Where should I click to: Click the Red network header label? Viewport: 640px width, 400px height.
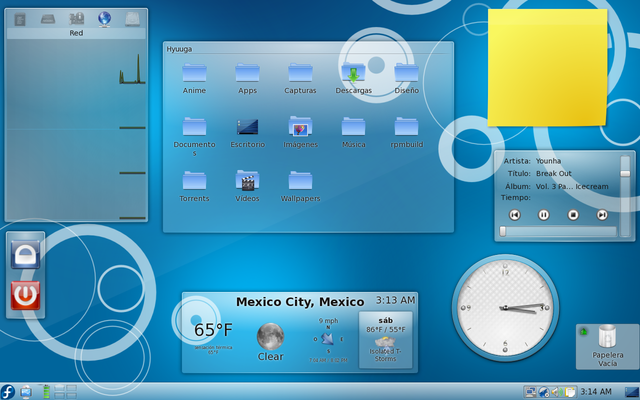pos(76,33)
